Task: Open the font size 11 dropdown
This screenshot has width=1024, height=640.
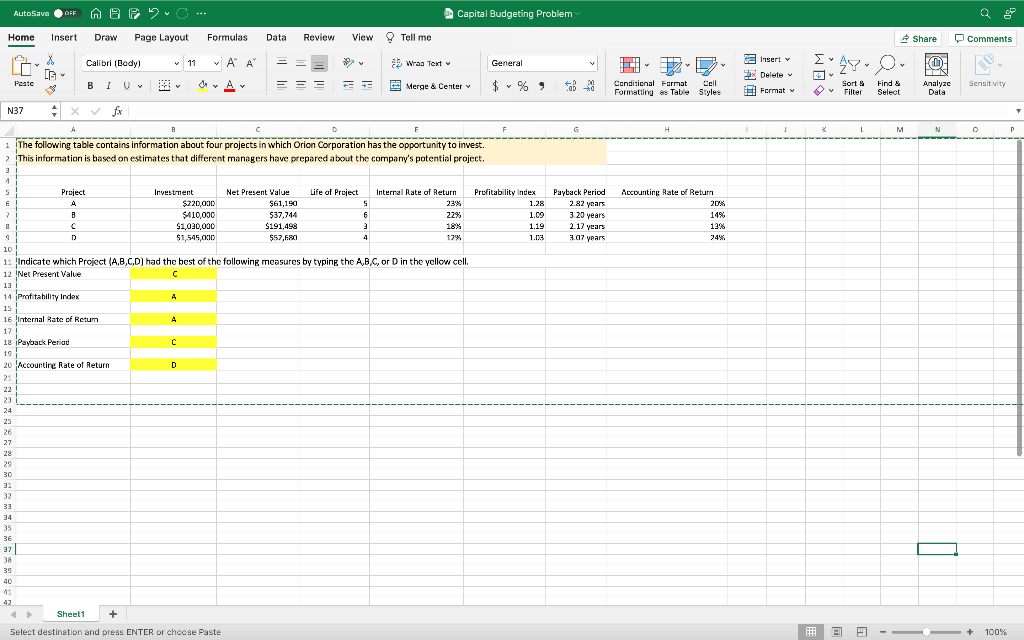Action: 216,63
